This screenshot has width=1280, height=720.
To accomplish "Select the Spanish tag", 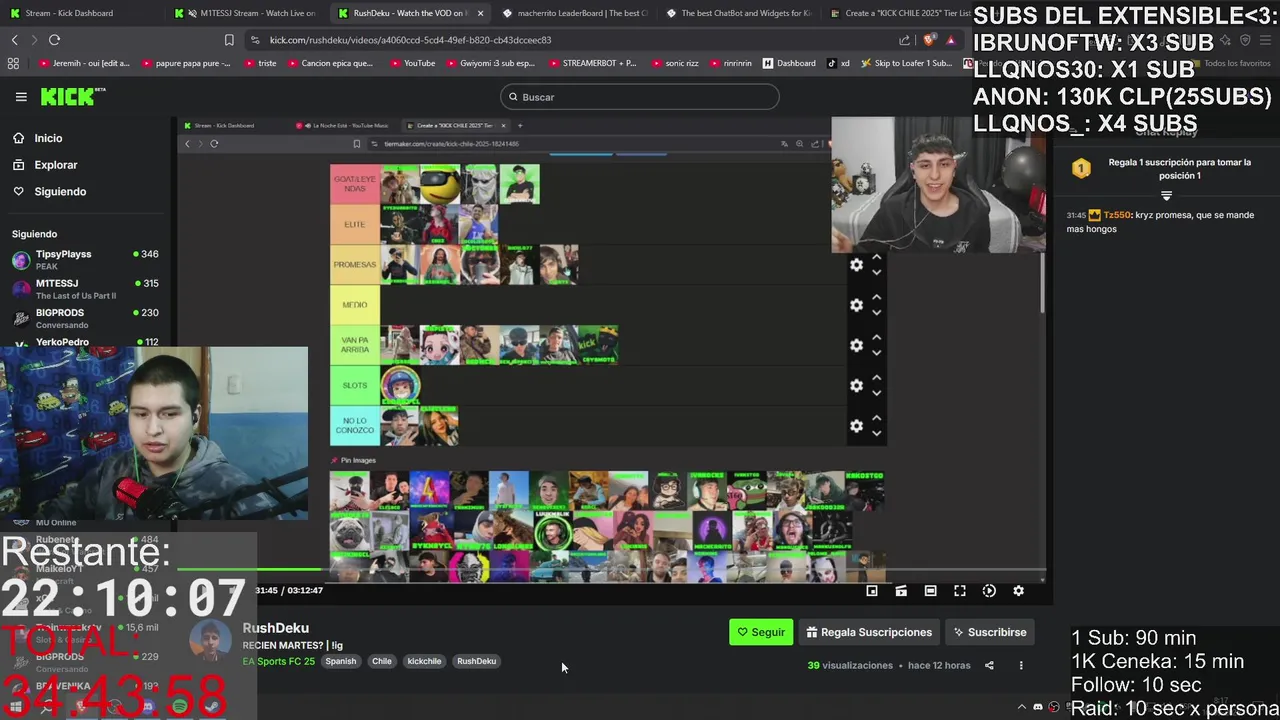I will [x=340, y=661].
